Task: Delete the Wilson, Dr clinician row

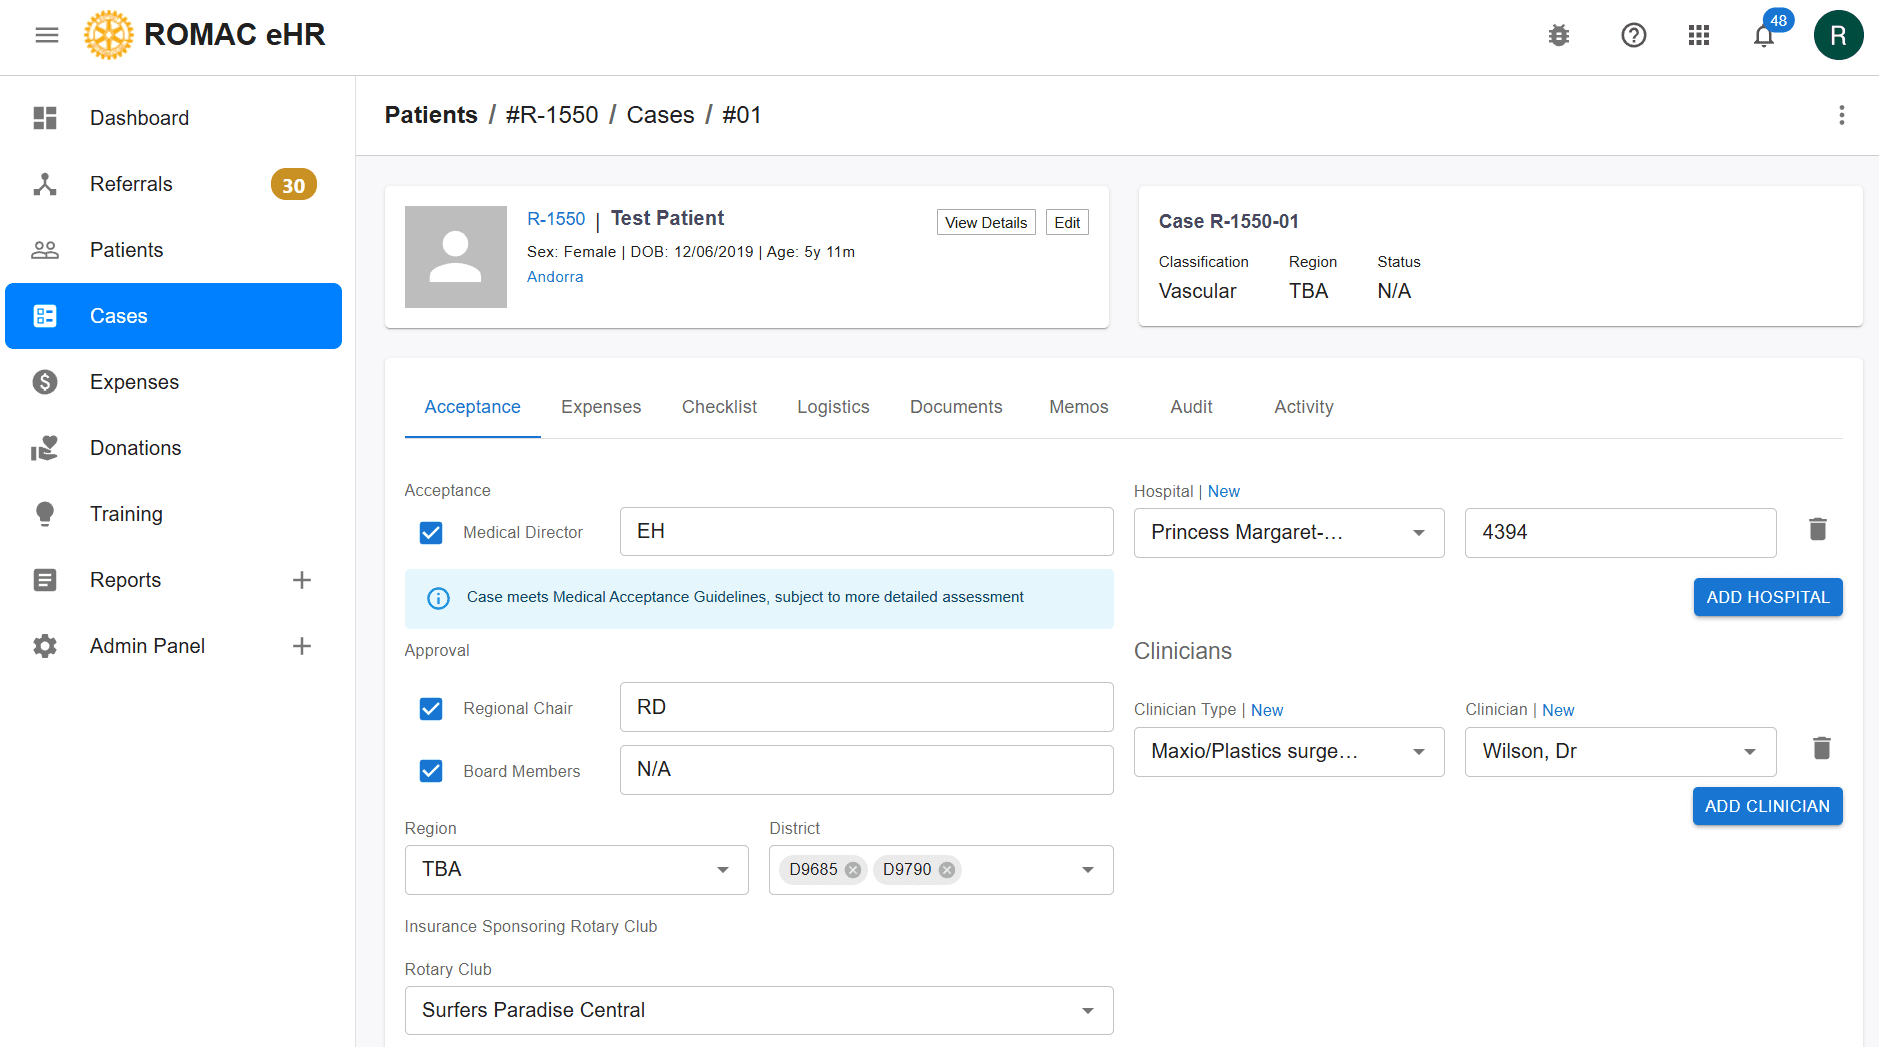Action: (1821, 749)
